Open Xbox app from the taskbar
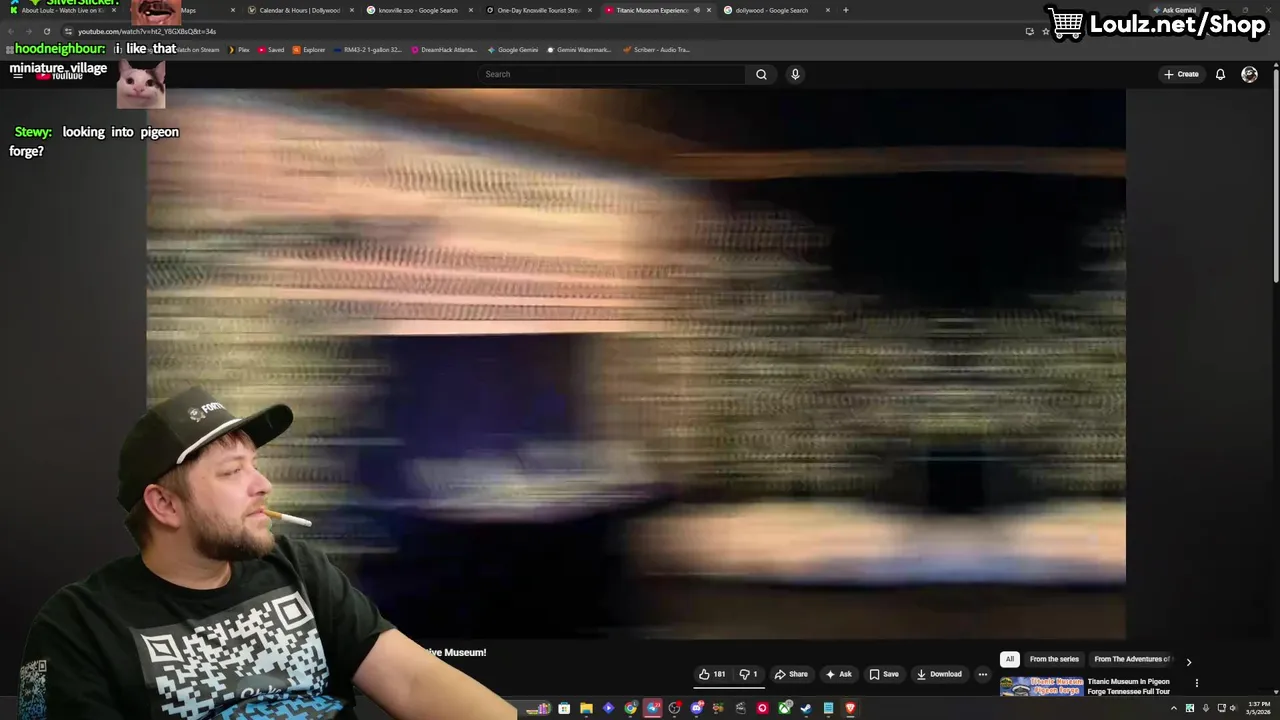Screen dimensions: 1280x720 pyautogui.click(x=785, y=708)
